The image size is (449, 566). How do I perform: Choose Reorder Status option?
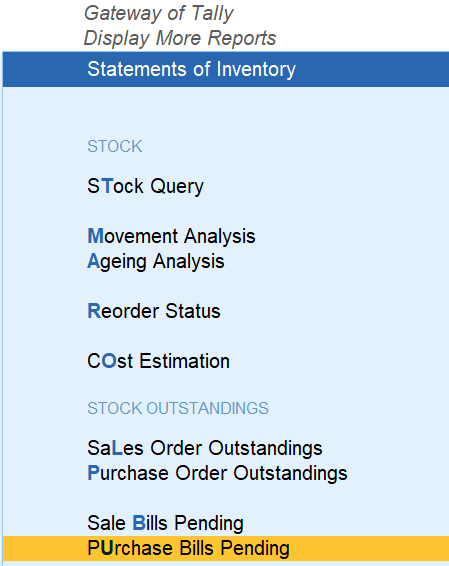[154, 311]
